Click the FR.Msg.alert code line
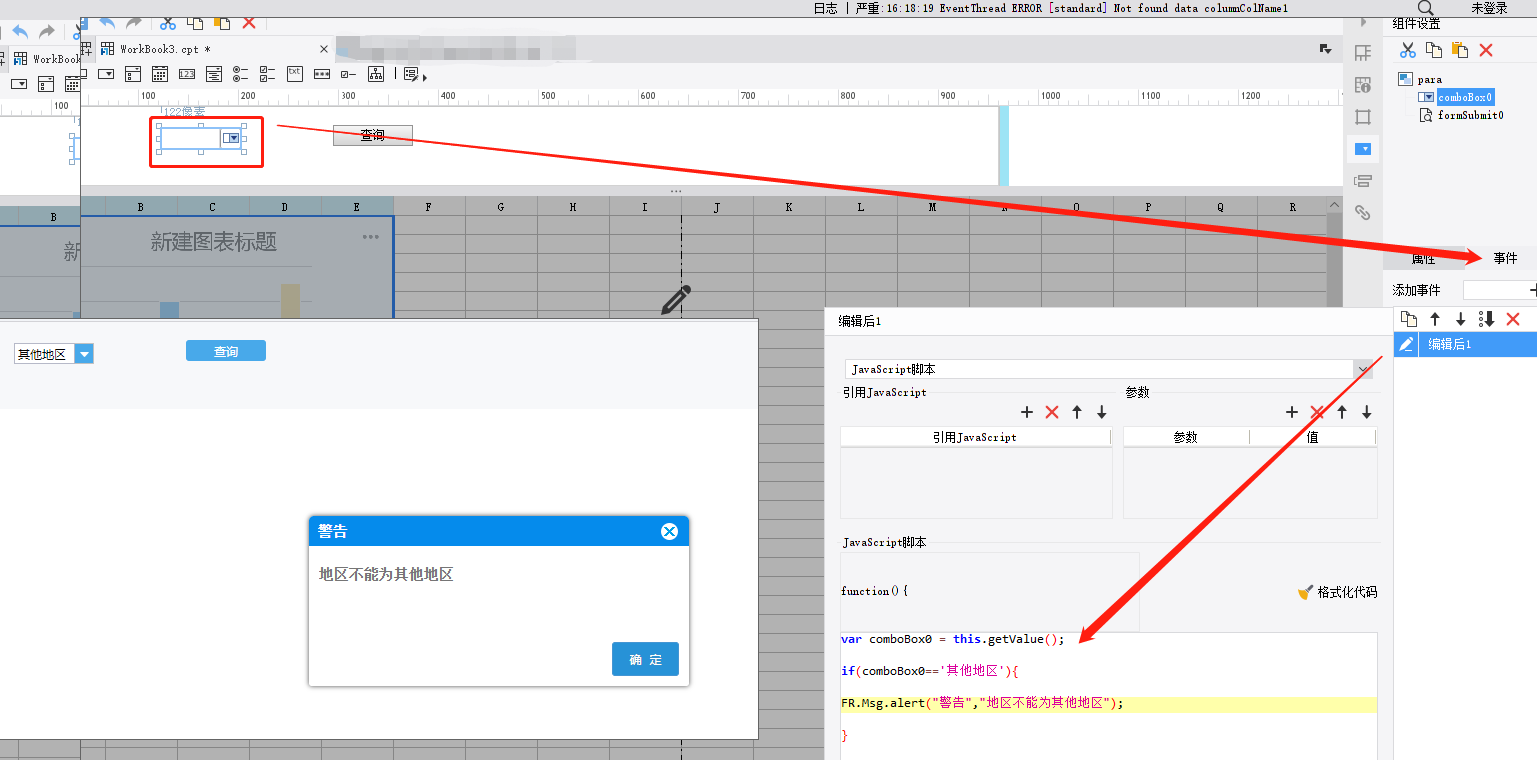 coord(1109,703)
